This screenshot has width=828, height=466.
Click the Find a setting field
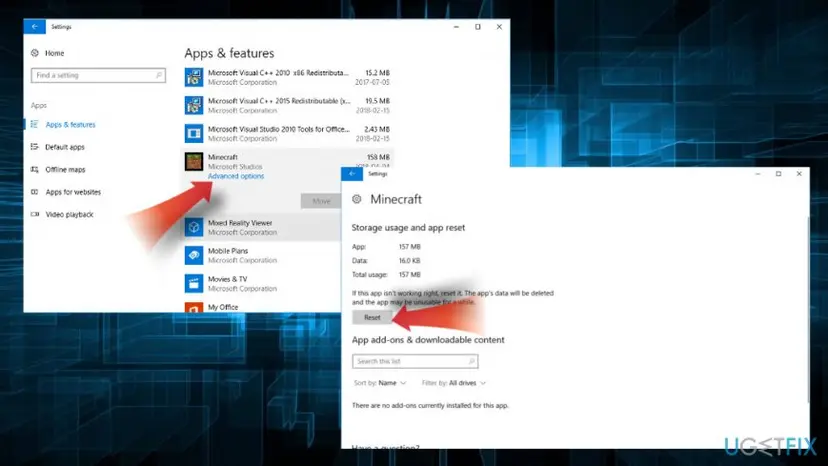98,75
